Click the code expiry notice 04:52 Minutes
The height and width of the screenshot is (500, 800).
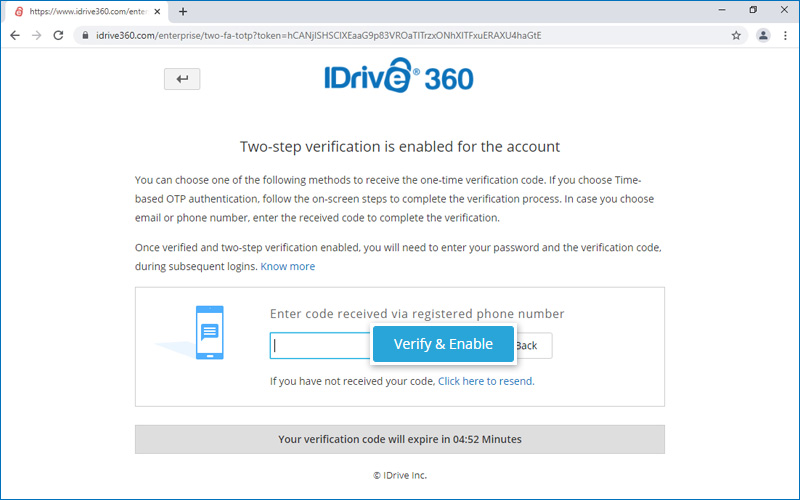[x=400, y=439]
